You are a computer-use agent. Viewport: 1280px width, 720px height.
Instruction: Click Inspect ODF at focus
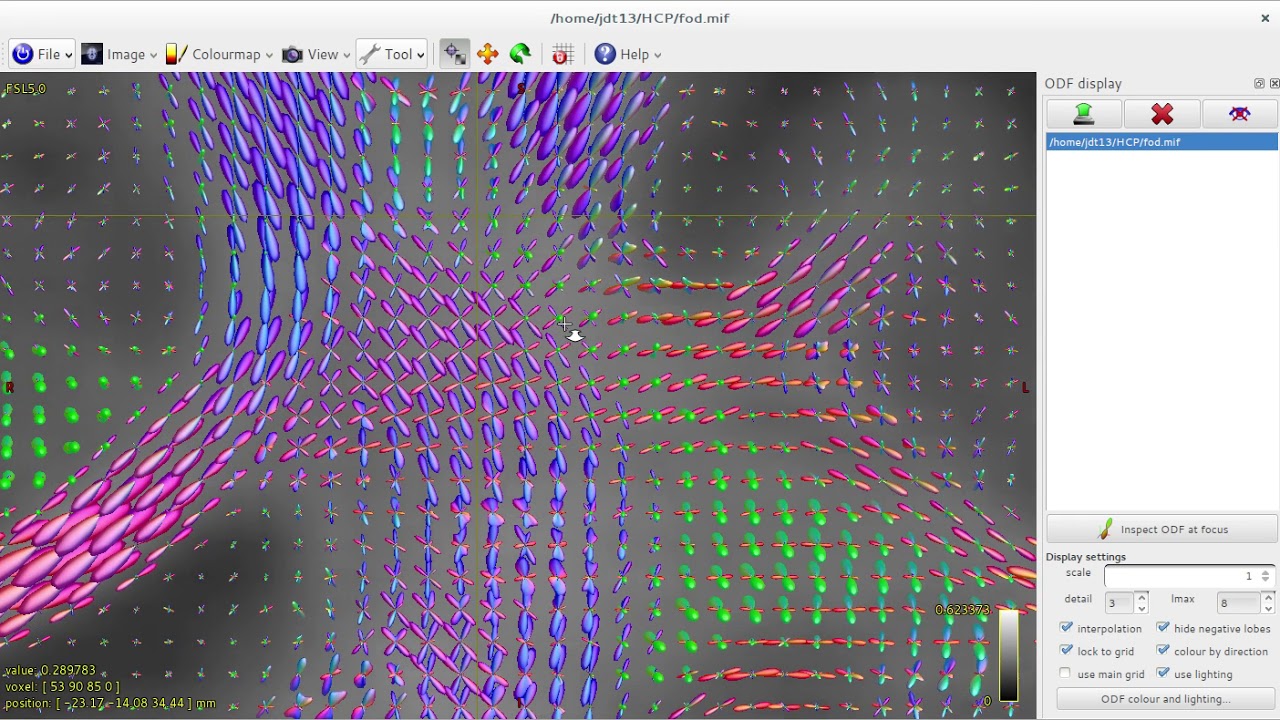[1162, 529]
